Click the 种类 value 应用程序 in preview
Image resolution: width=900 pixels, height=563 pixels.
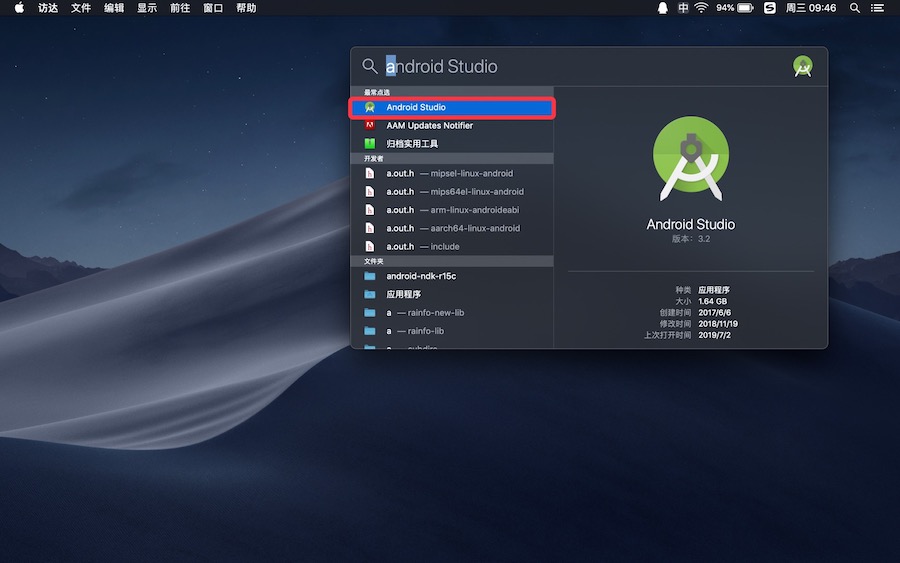tap(713, 290)
